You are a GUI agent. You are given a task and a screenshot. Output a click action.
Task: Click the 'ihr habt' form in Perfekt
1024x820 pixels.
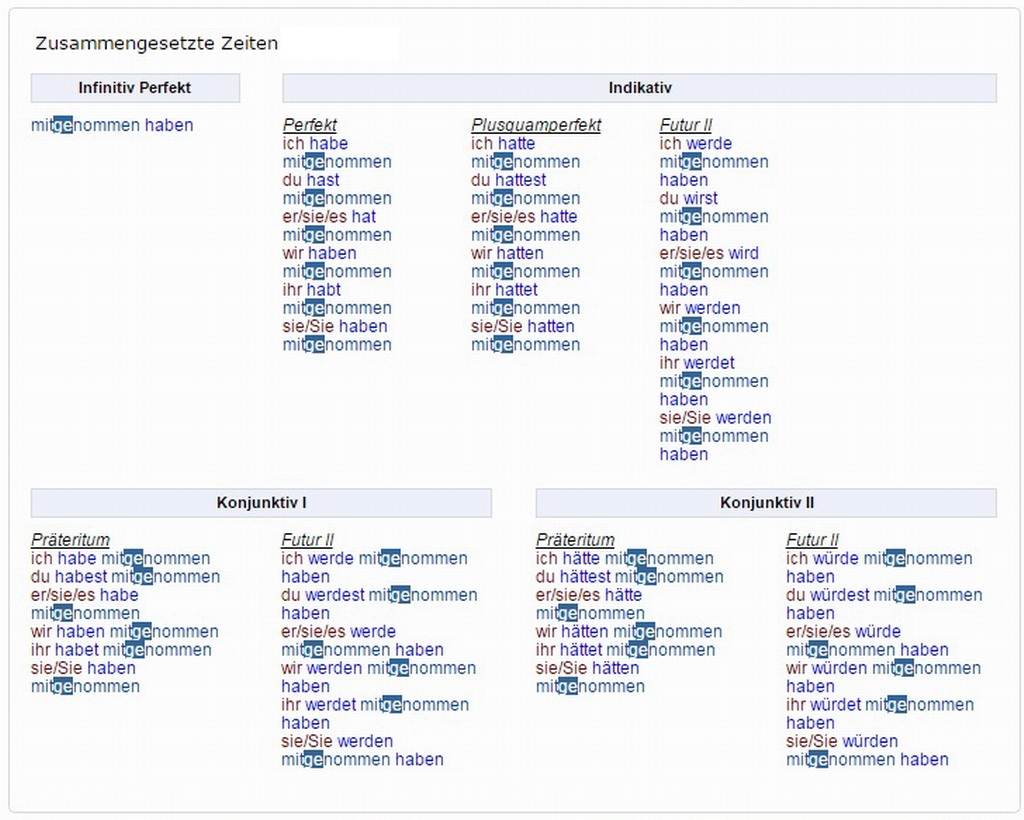coord(312,290)
